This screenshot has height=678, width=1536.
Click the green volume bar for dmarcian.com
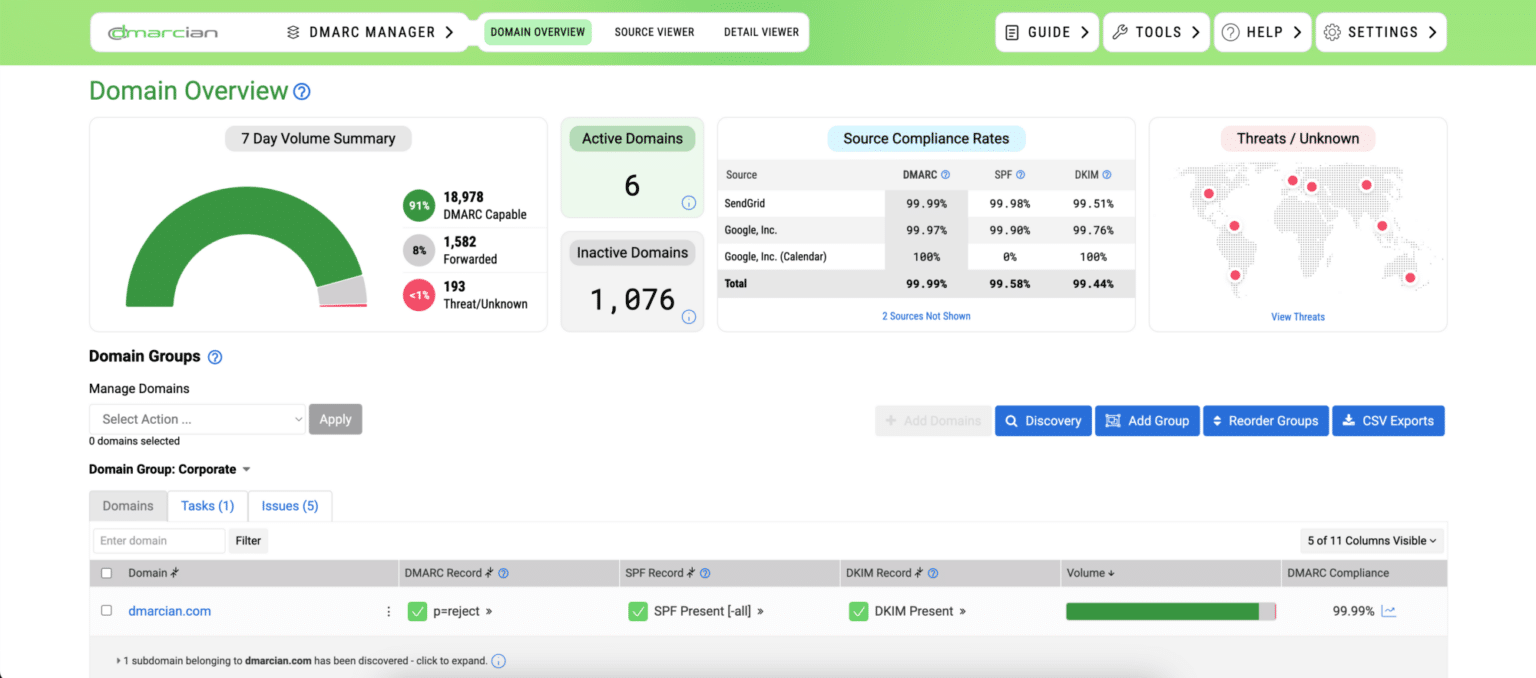[x=1162, y=611]
